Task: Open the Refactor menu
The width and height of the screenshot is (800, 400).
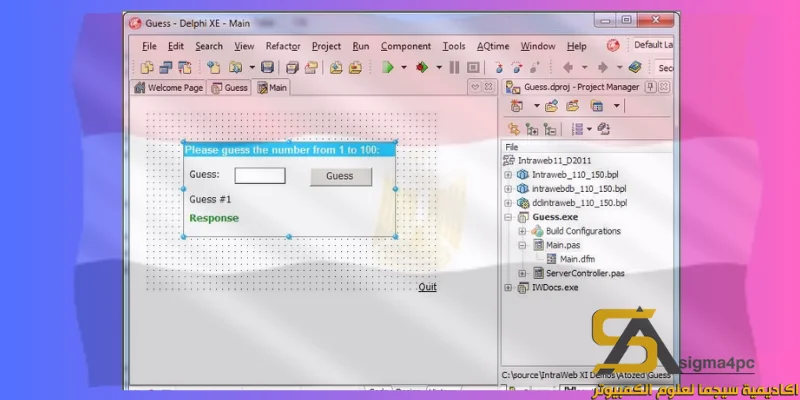Action: [283, 46]
